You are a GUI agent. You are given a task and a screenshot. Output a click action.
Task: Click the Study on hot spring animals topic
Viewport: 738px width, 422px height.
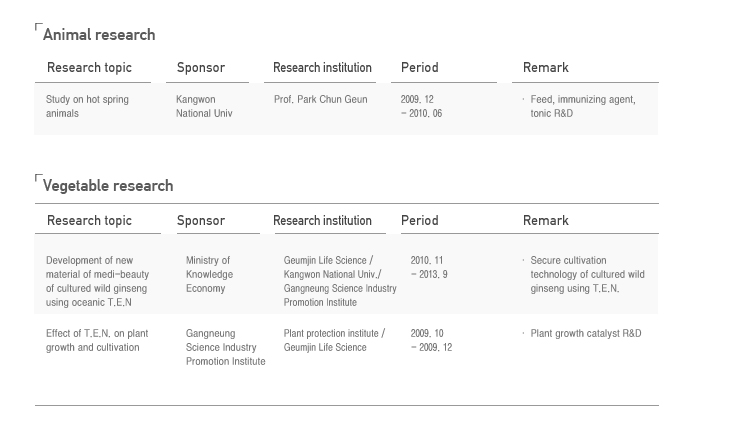click(x=87, y=106)
